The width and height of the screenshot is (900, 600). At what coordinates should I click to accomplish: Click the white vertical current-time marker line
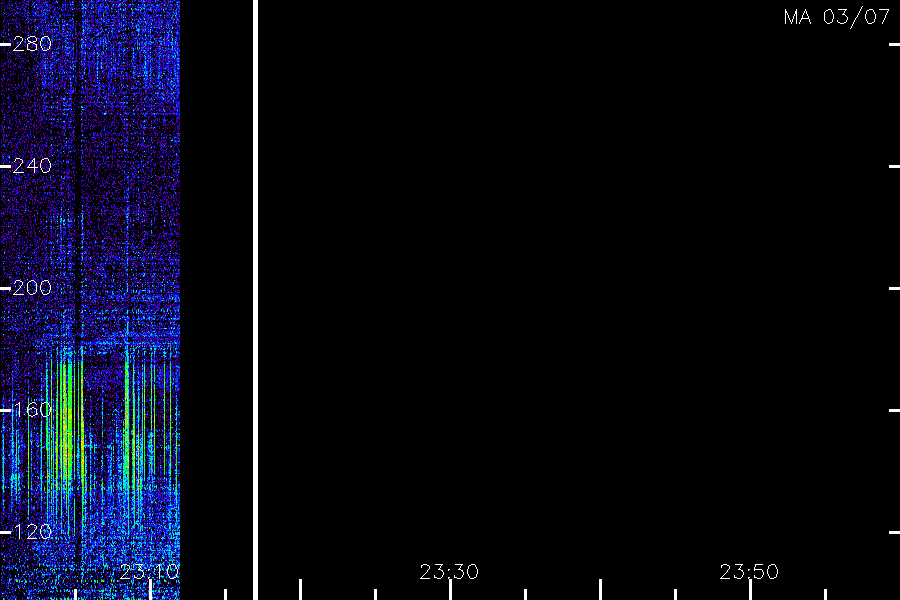click(255, 300)
